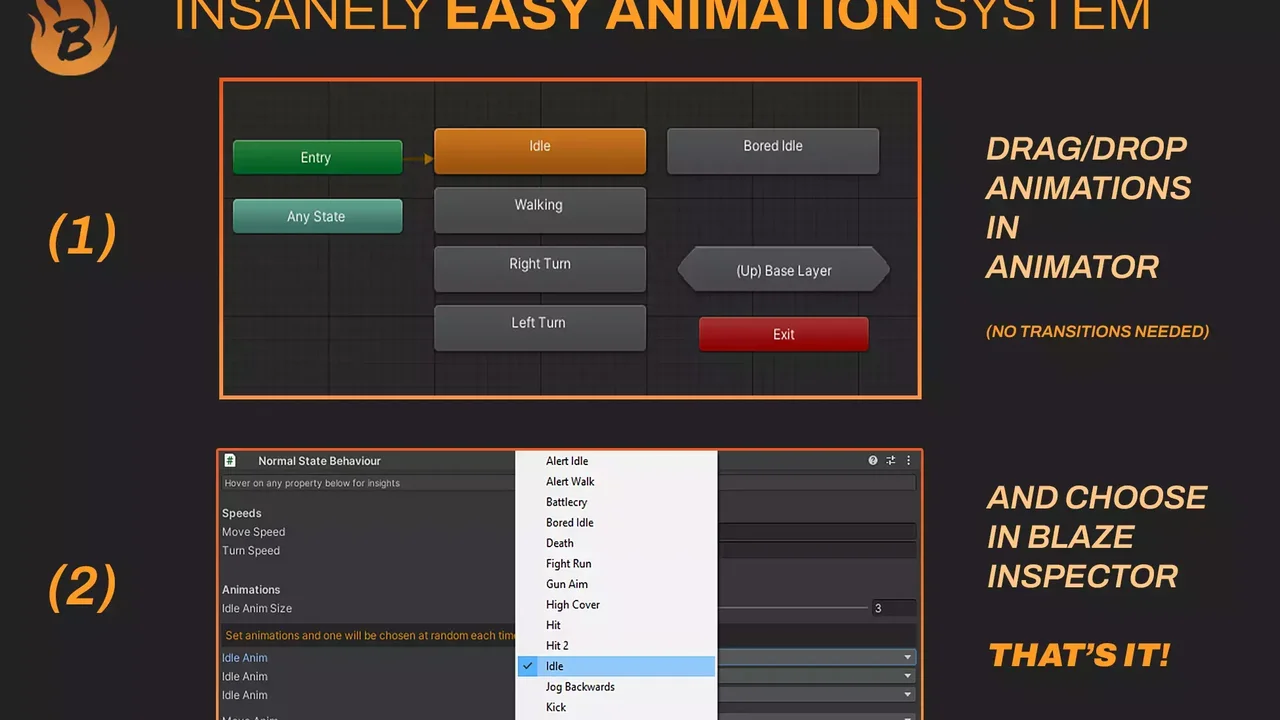This screenshot has width=1280, height=720.
Task: Open the three-dot component options menu
Action: [909, 461]
